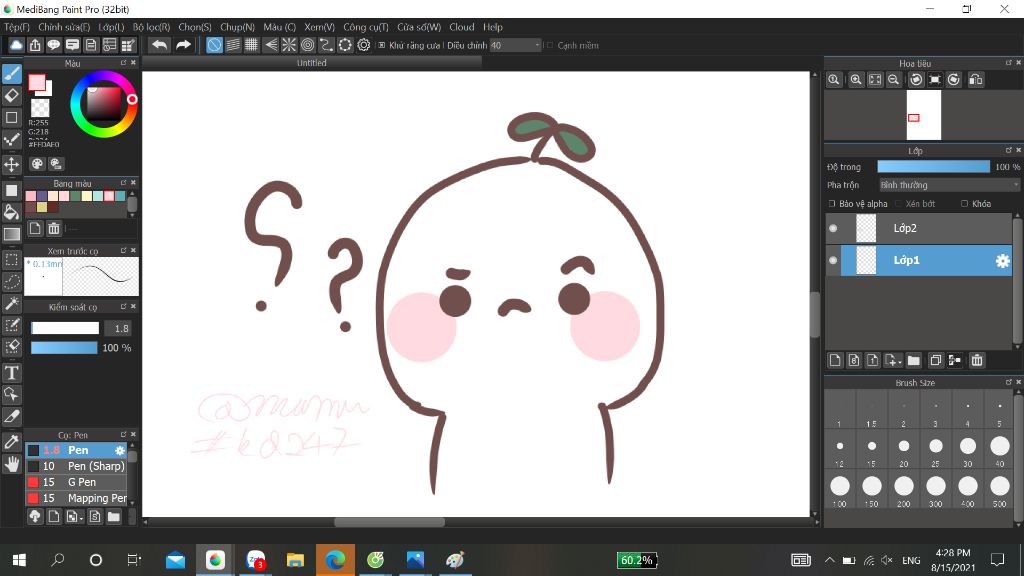The image size is (1024, 576).
Task: Select the Hand pan tool
Action: click(x=12, y=464)
